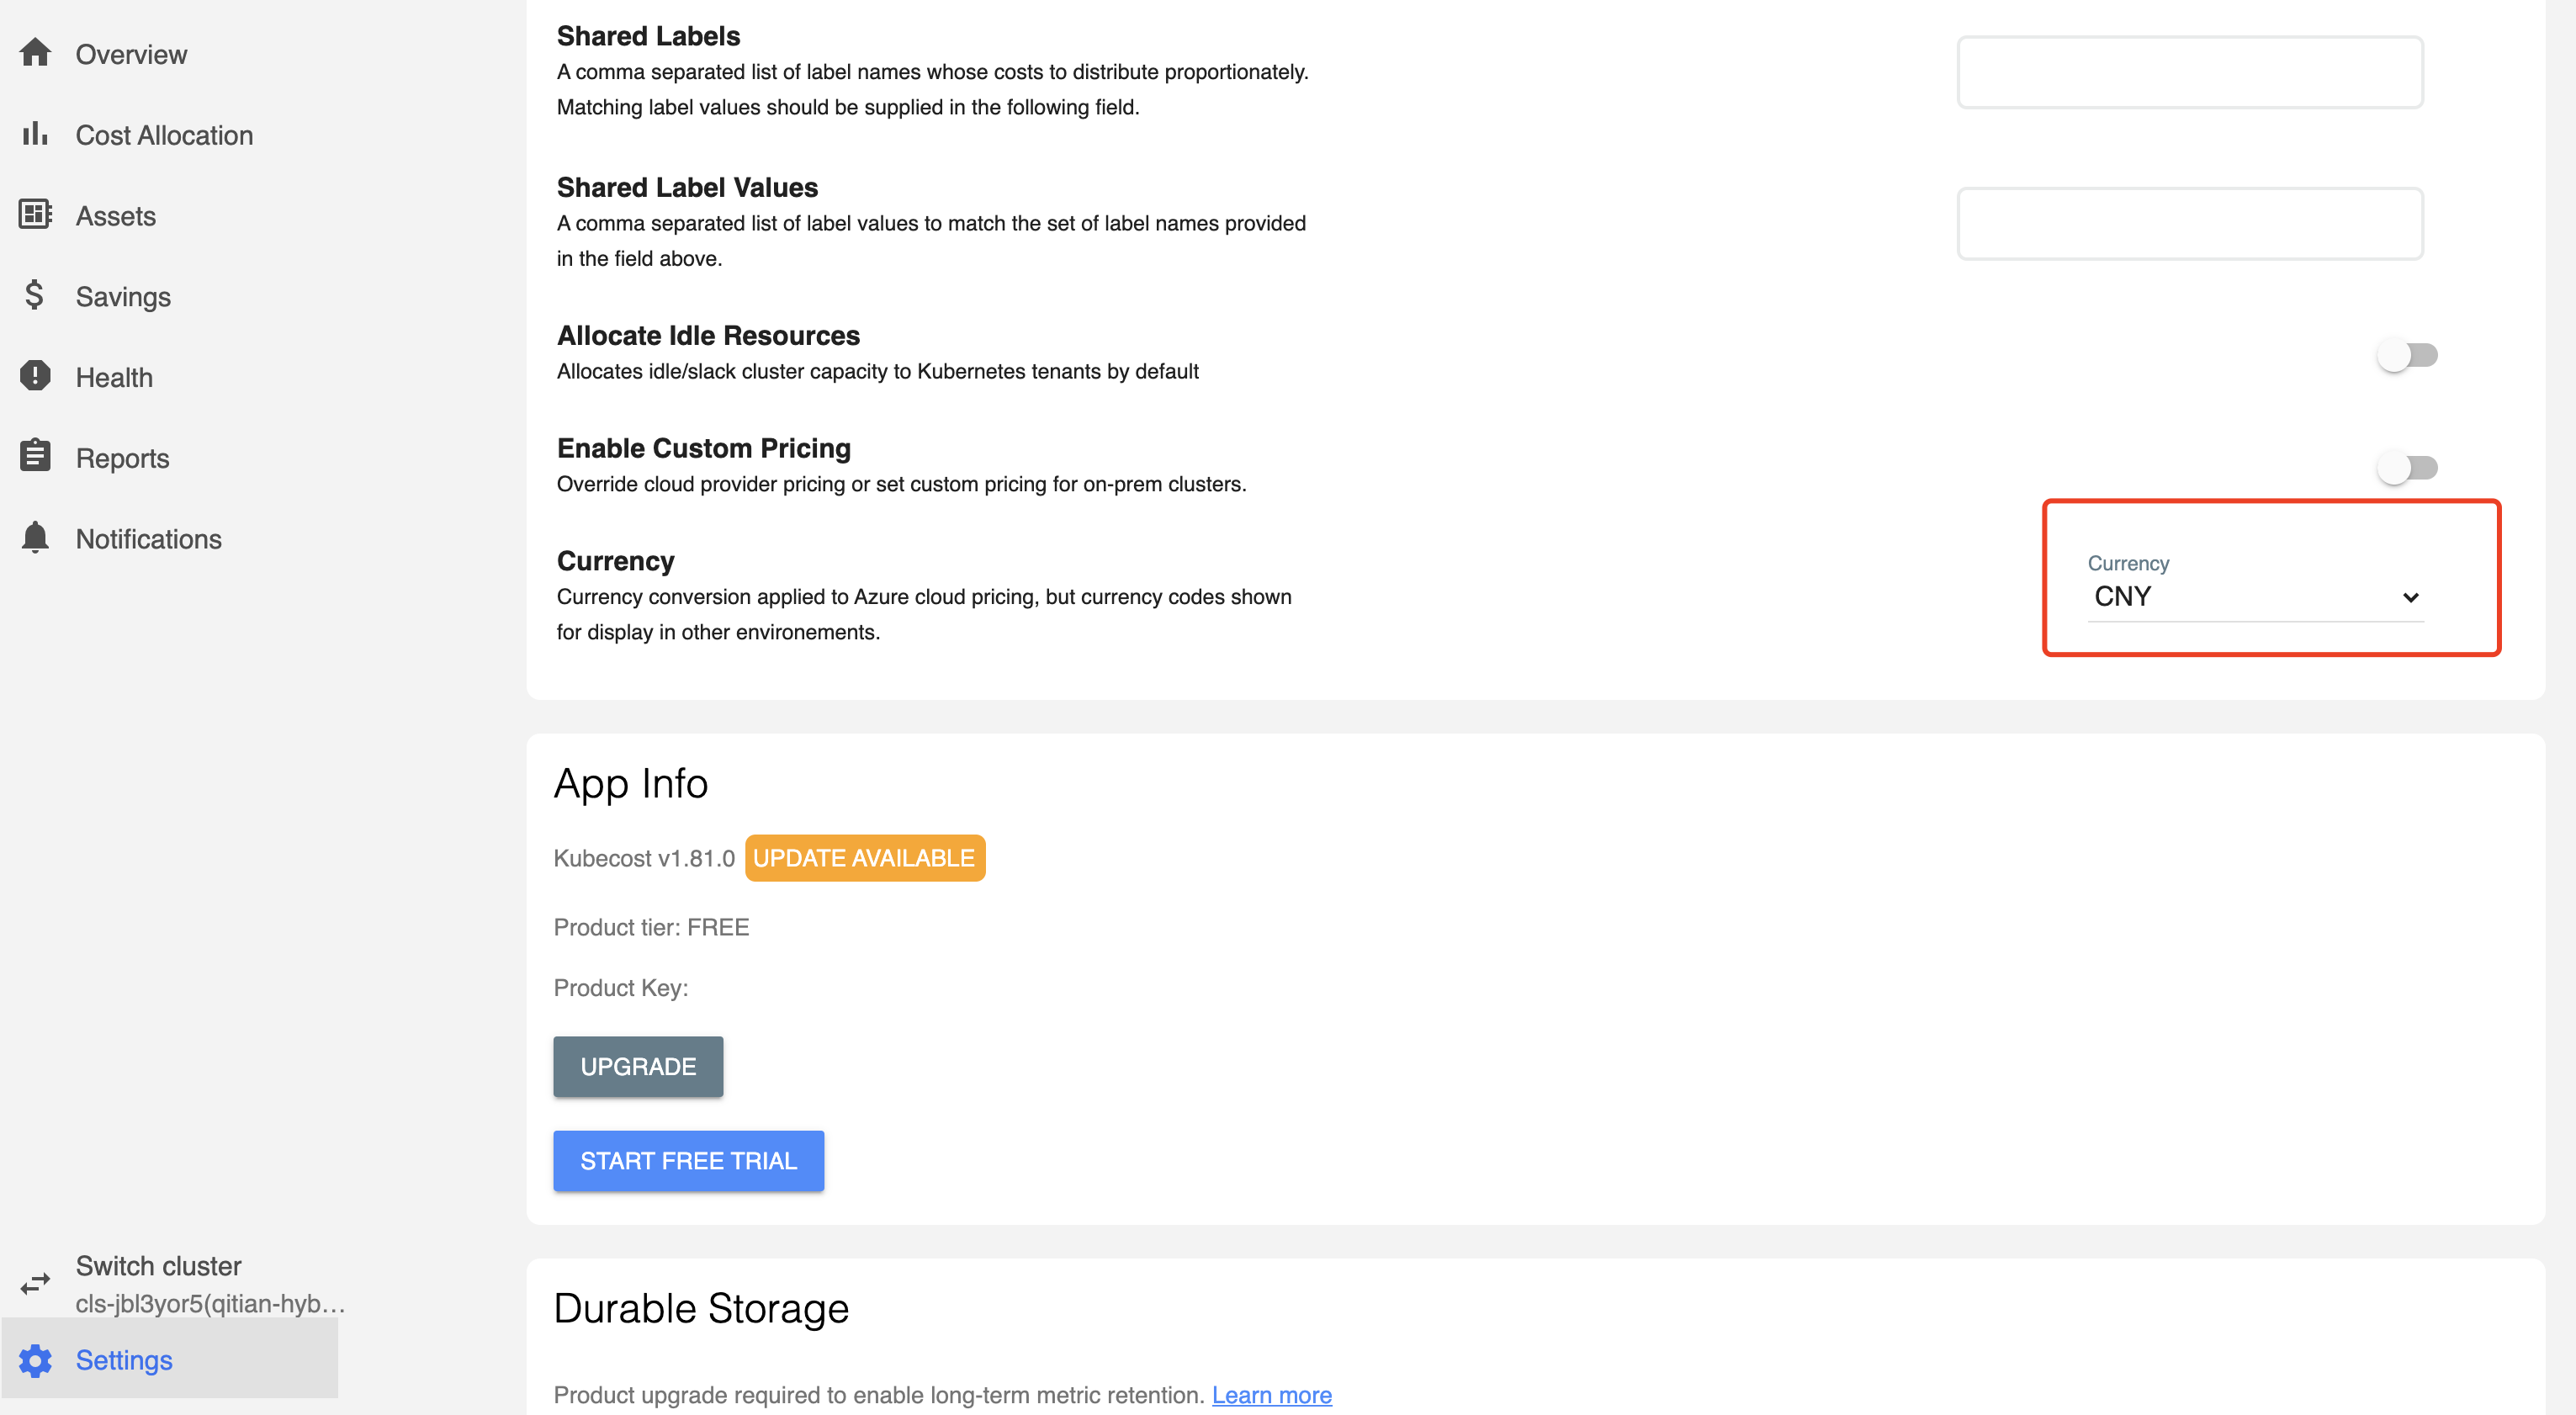Open the Currency dropdown showing CNY
This screenshot has height=1415, width=2576.
[2255, 597]
